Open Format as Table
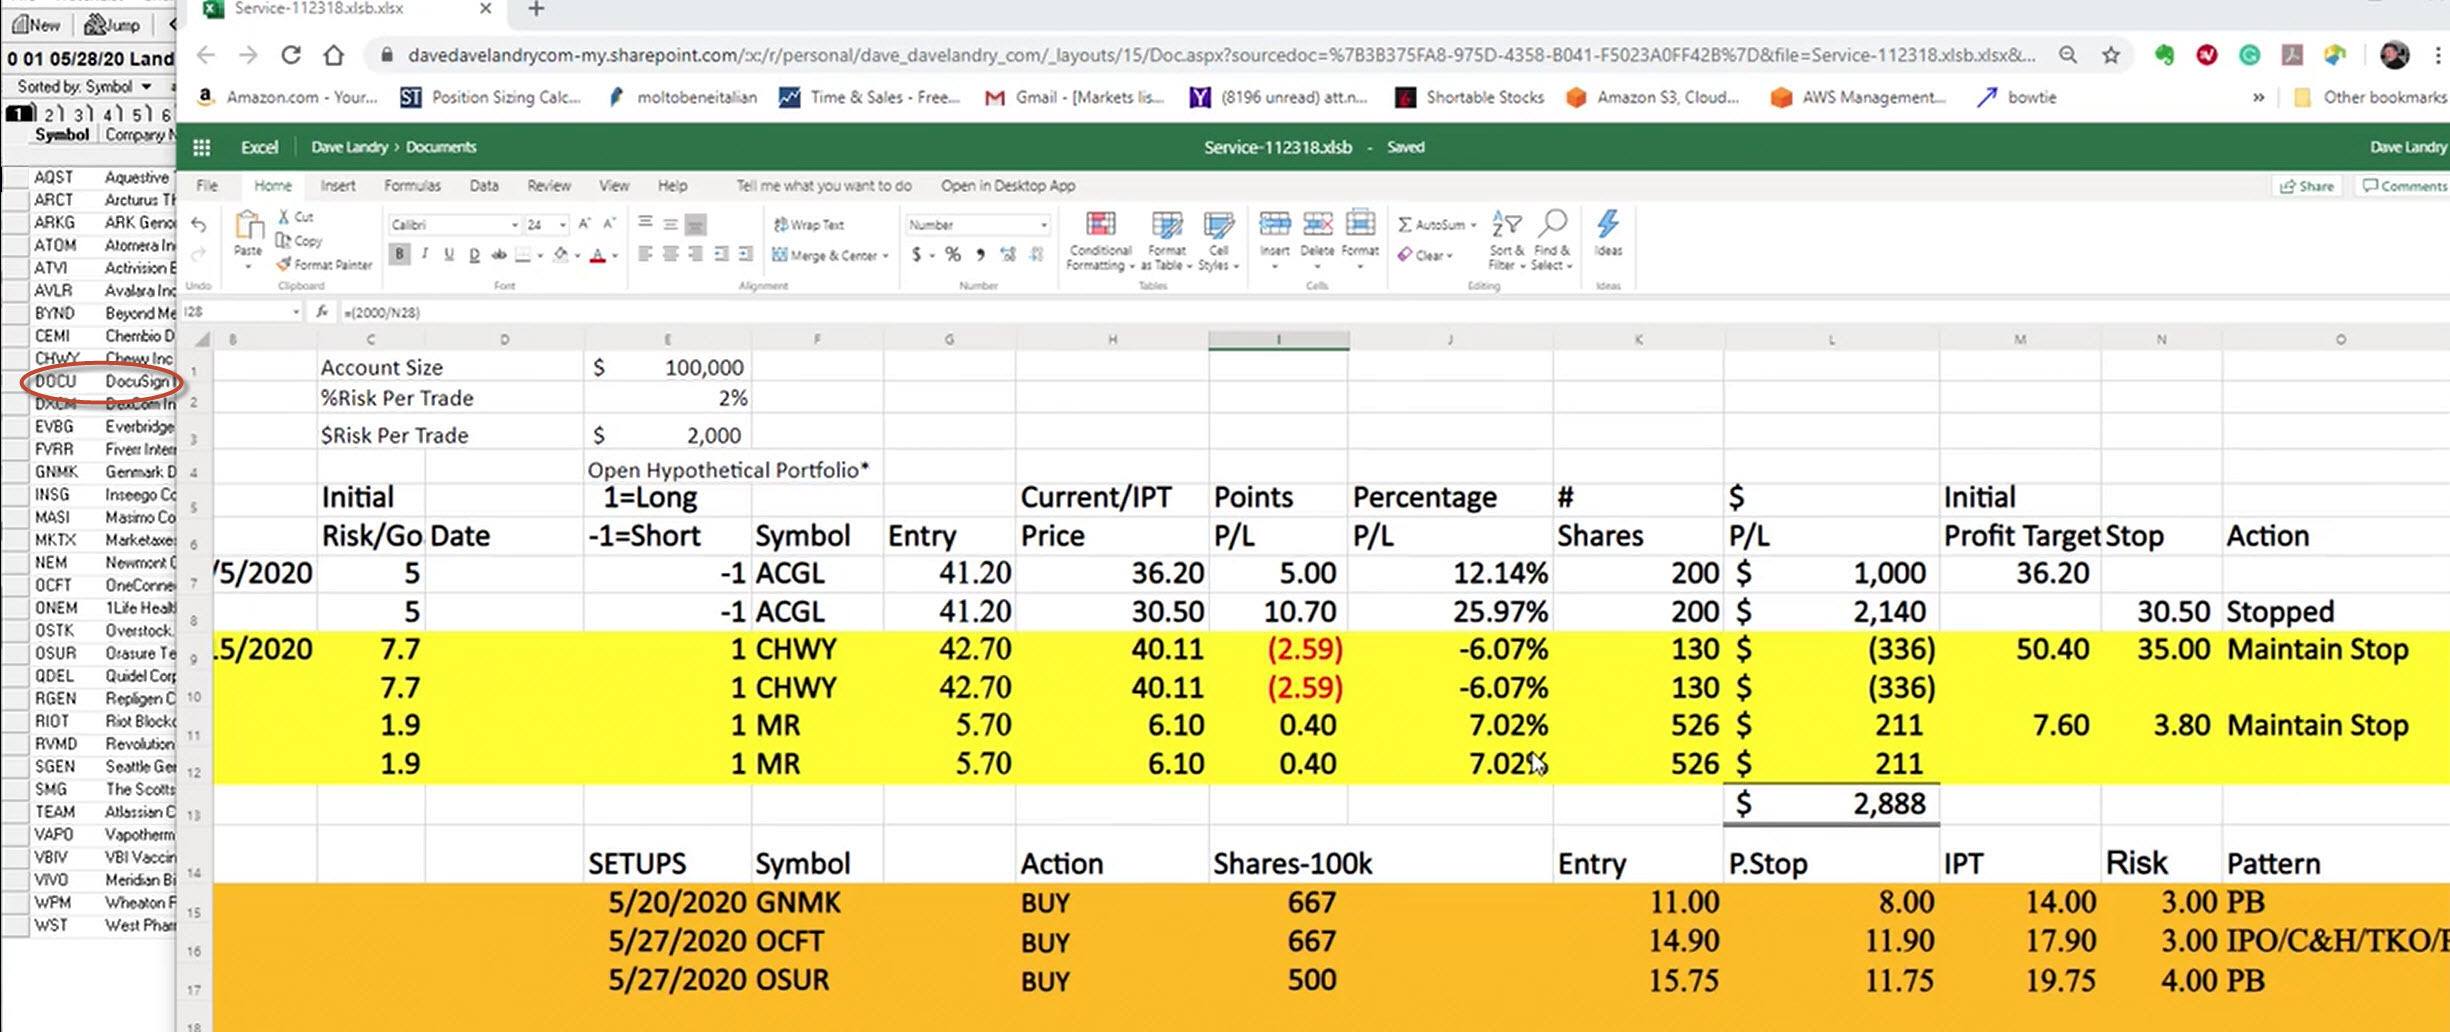This screenshot has height=1032, width=2450. tap(1166, 241)
